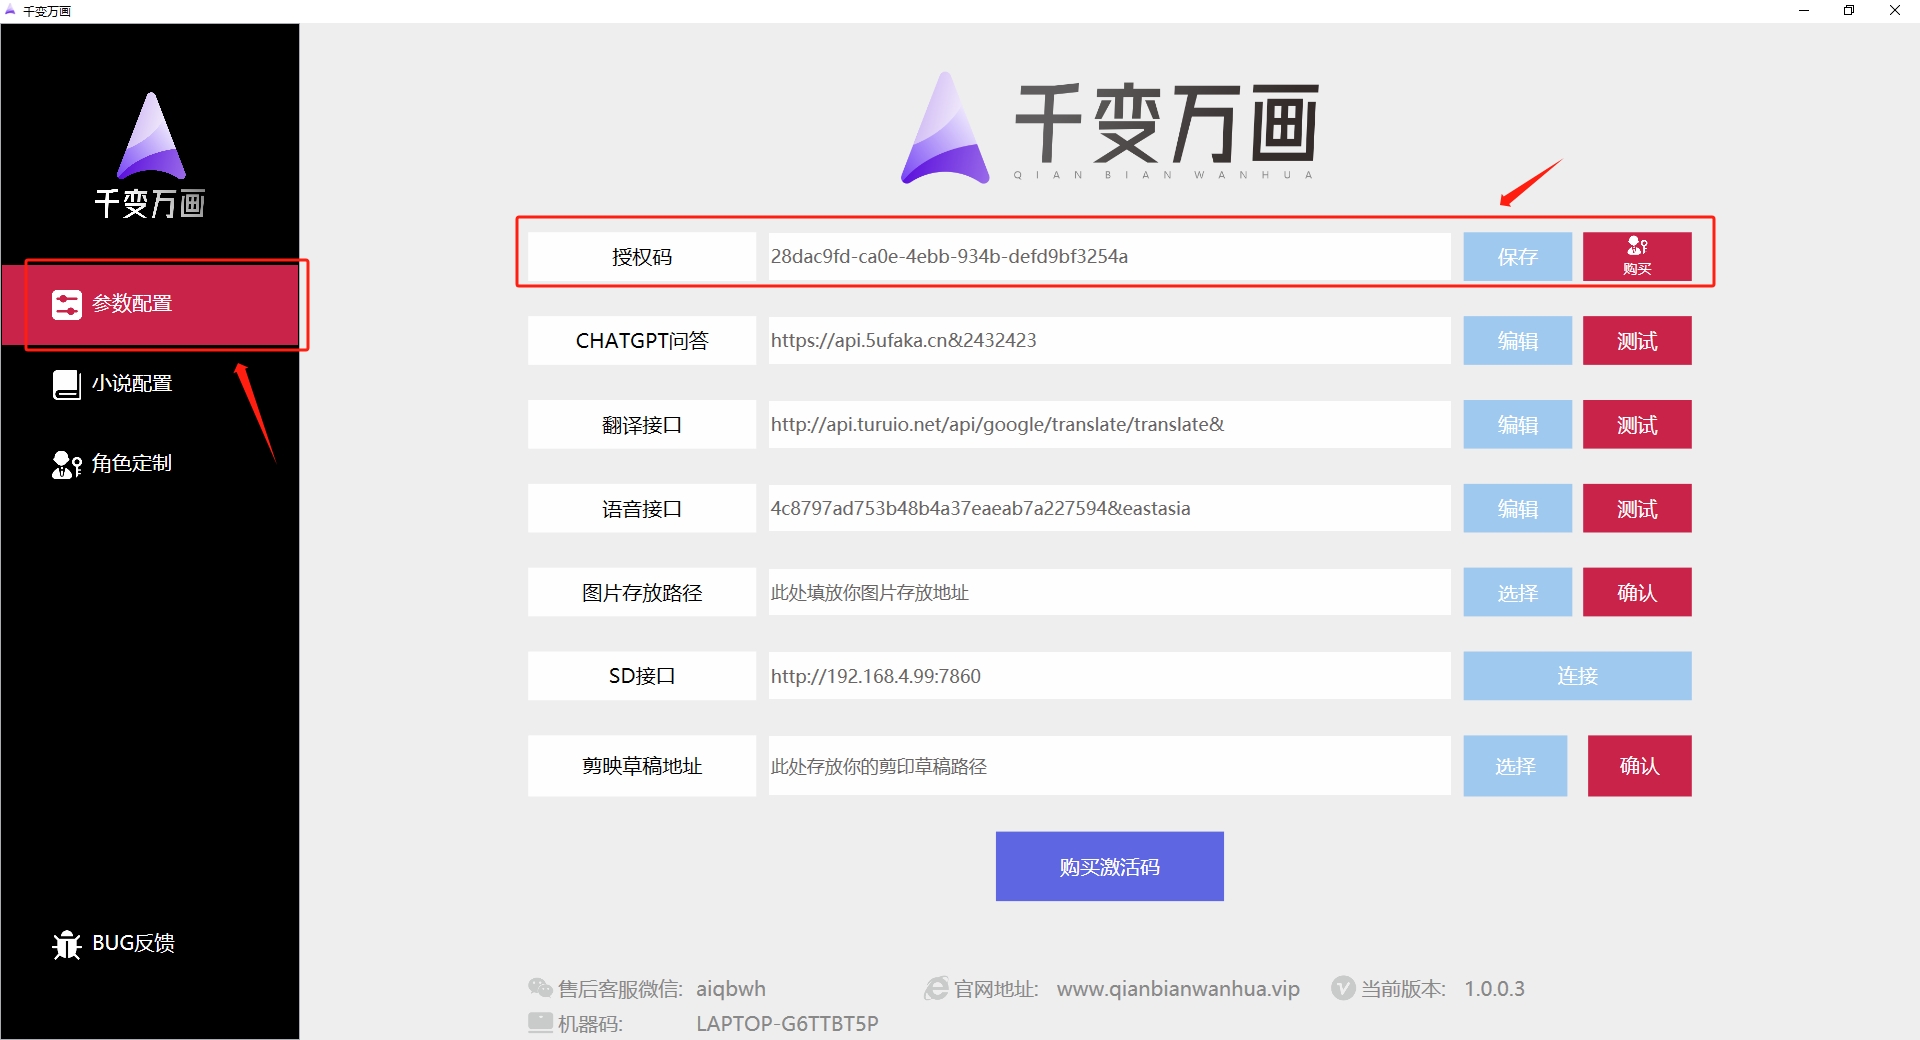Click the 翻译接口 label
Image resolution: width=1920 pixels, height=1040 pixels.
pyautogui.click(x=642, y=425)
